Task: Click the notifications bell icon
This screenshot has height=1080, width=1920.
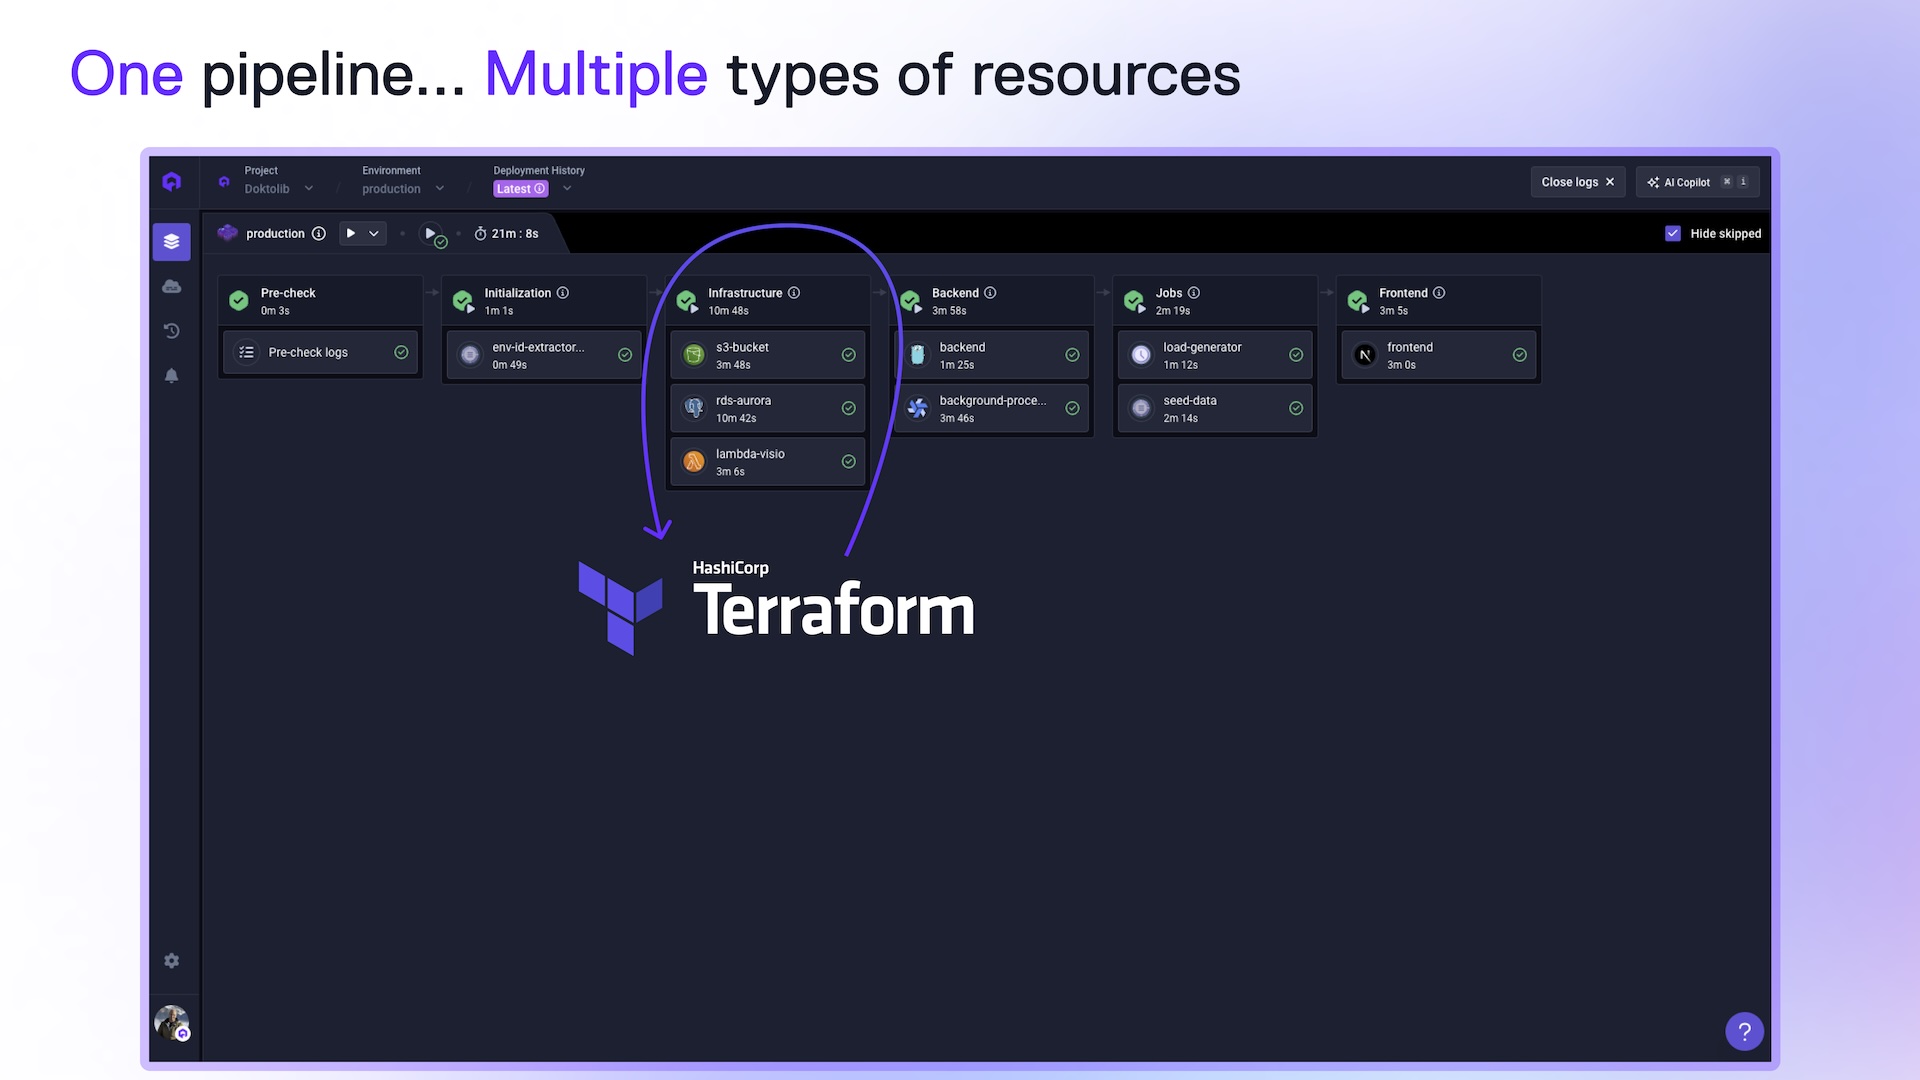Action: pos(171,376)
